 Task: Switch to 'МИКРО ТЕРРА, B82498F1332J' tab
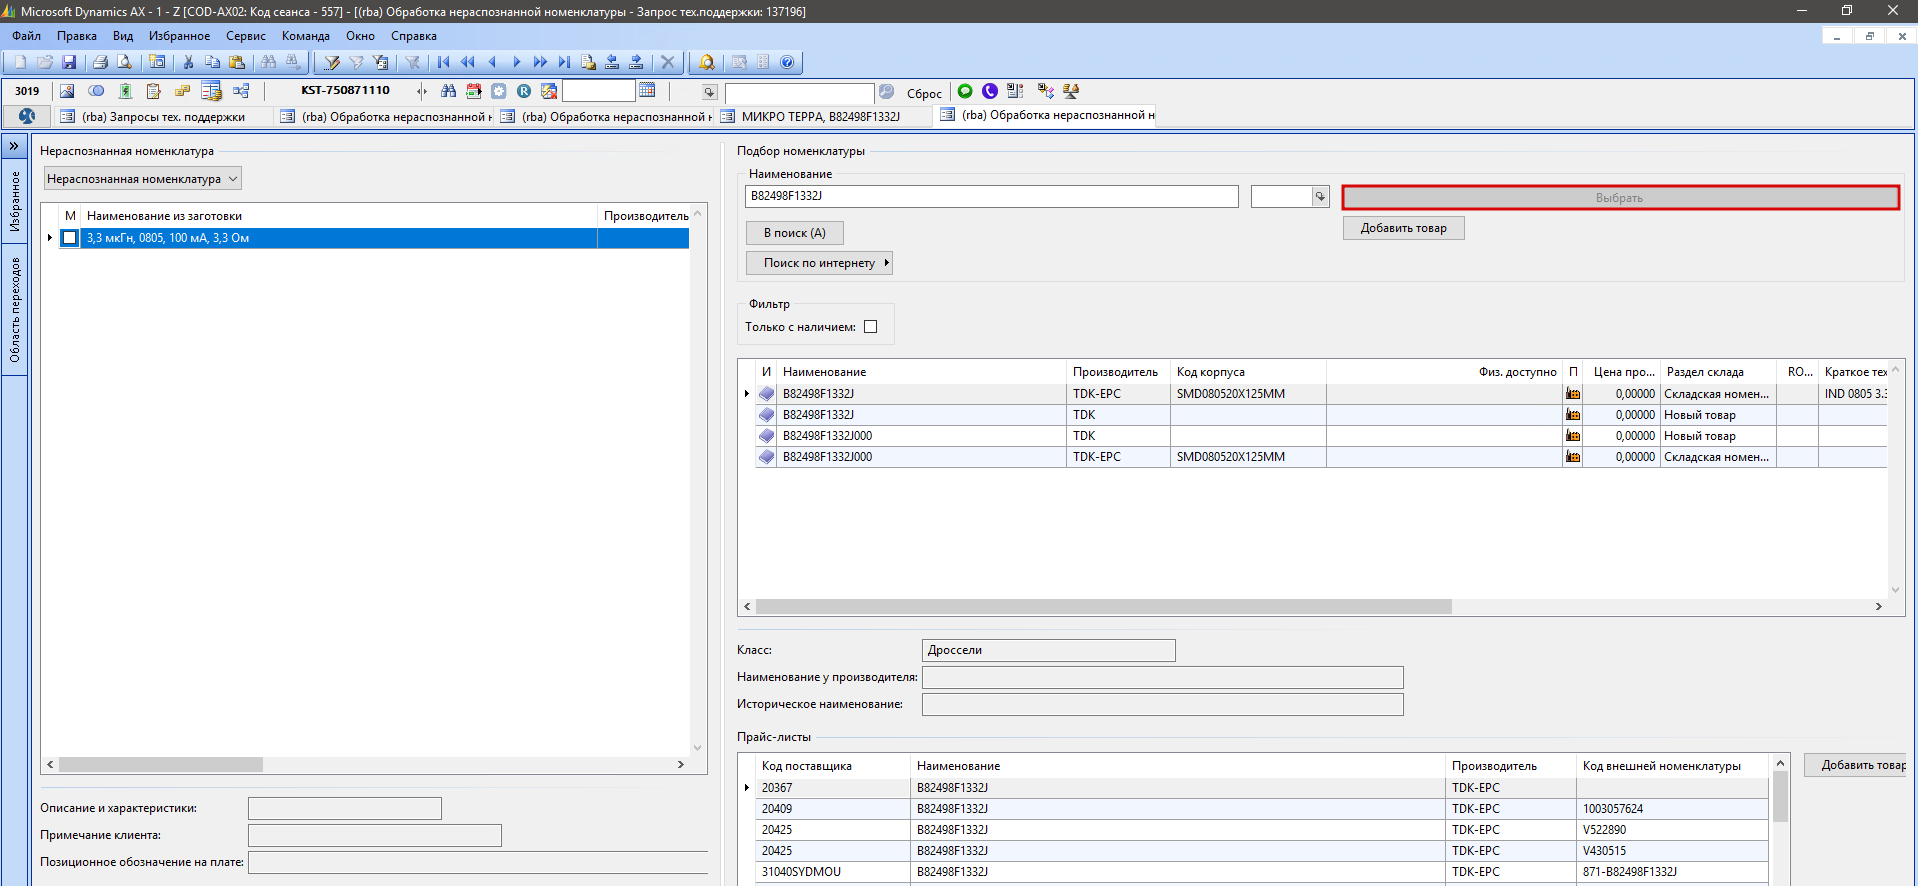pyautogui.click(x=820, y=117)
